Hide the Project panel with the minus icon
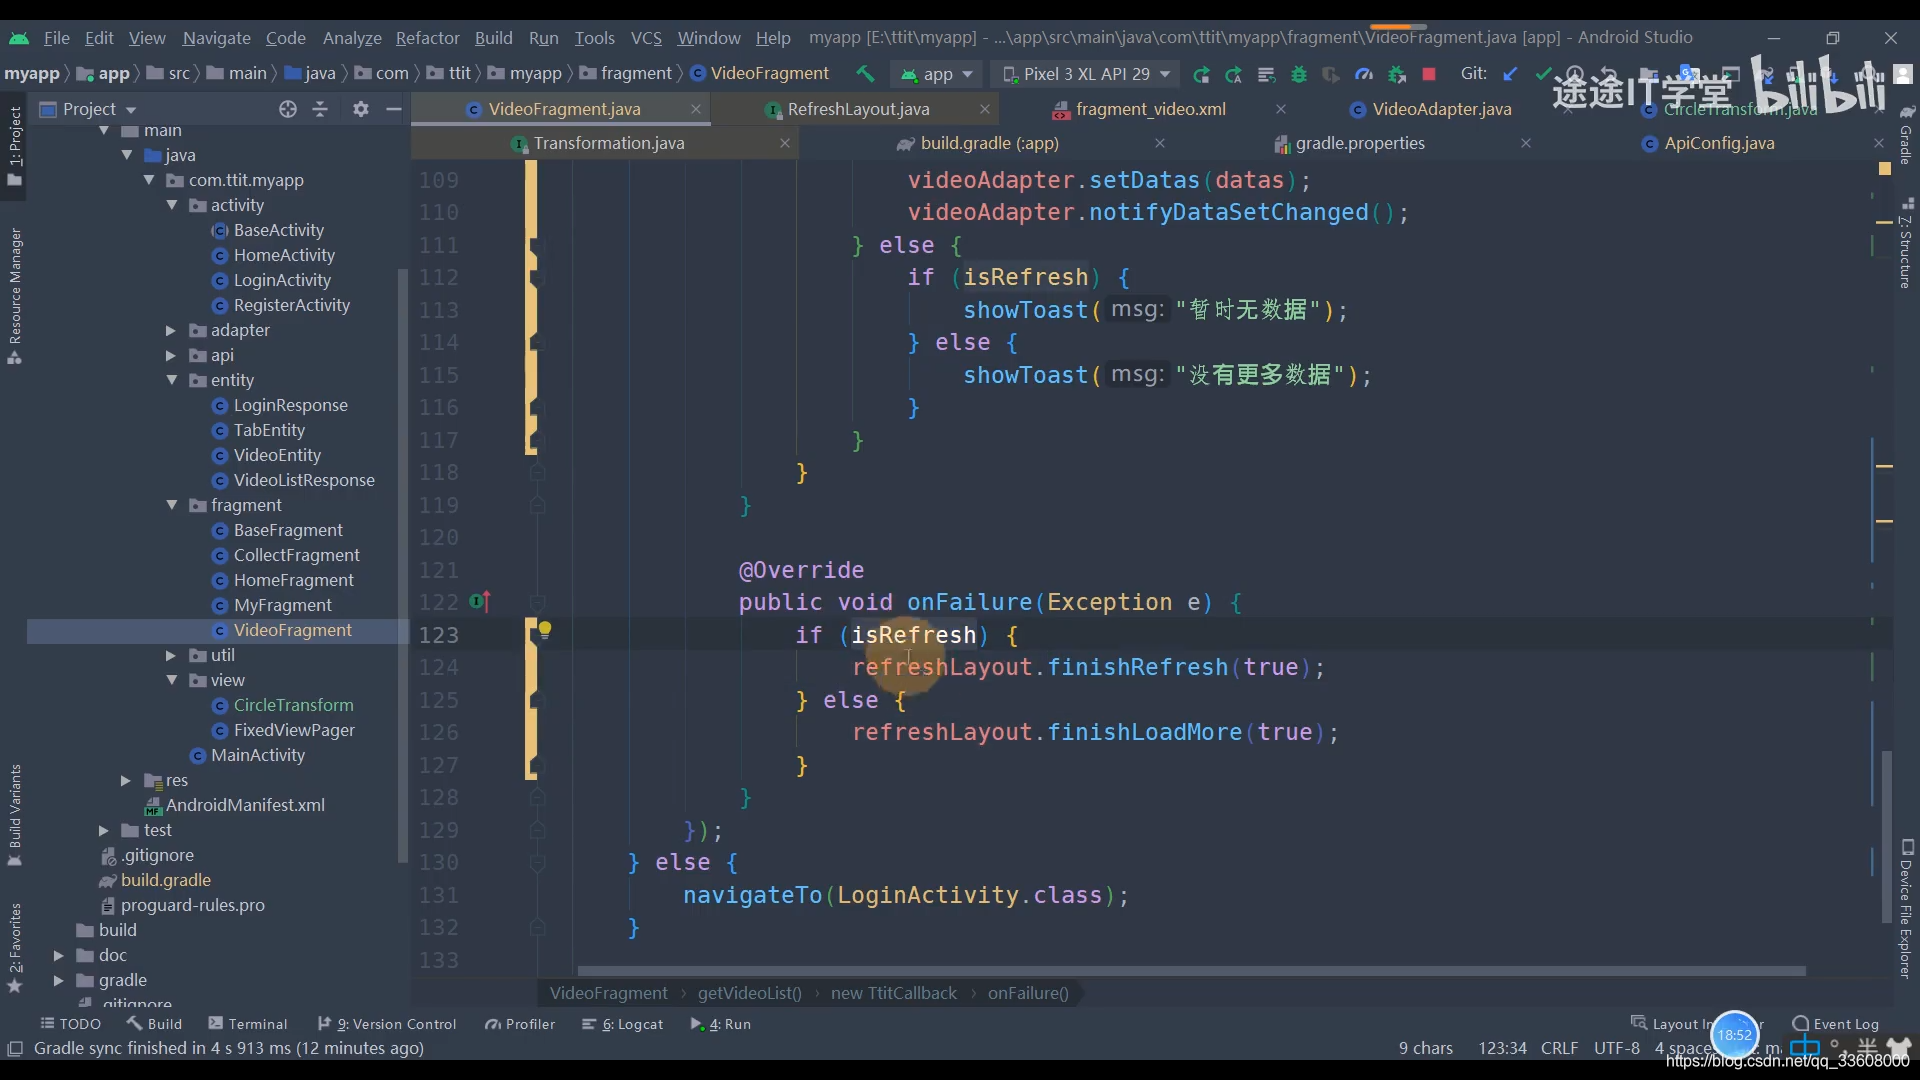The image size is (1920, 1080). point(394,109)
